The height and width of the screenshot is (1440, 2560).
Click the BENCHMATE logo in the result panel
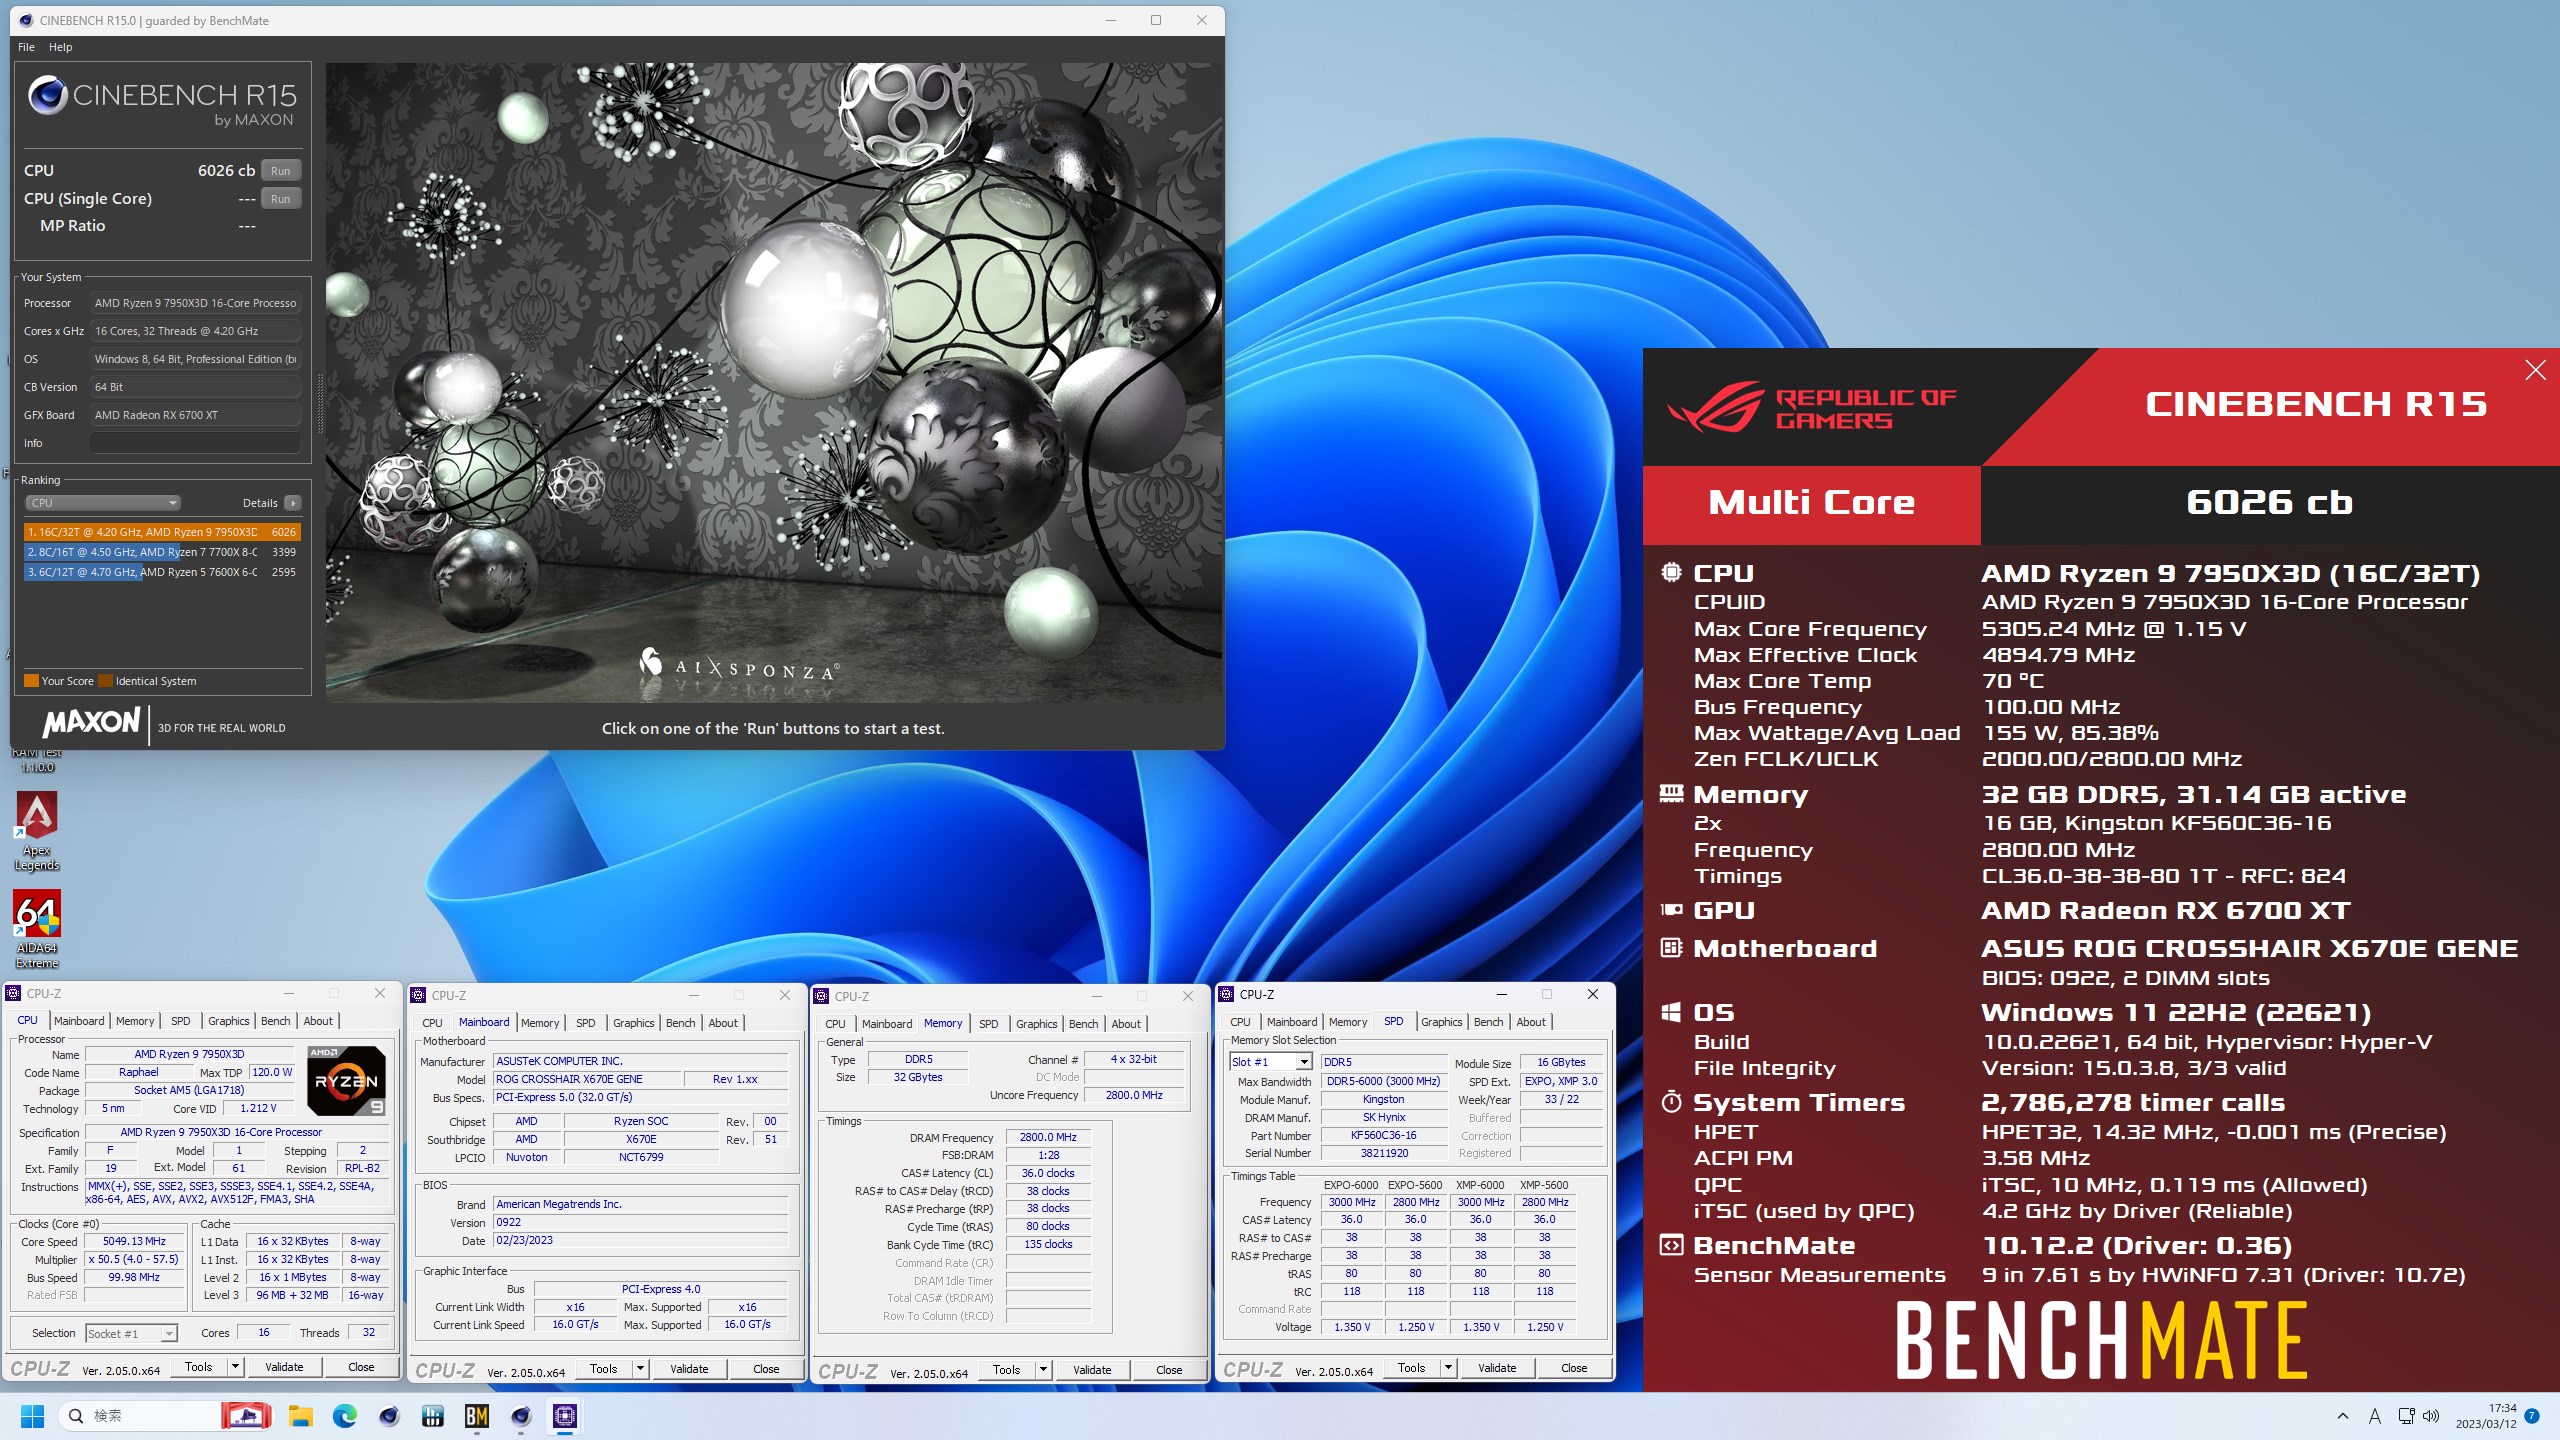tap(2101, 1340)
